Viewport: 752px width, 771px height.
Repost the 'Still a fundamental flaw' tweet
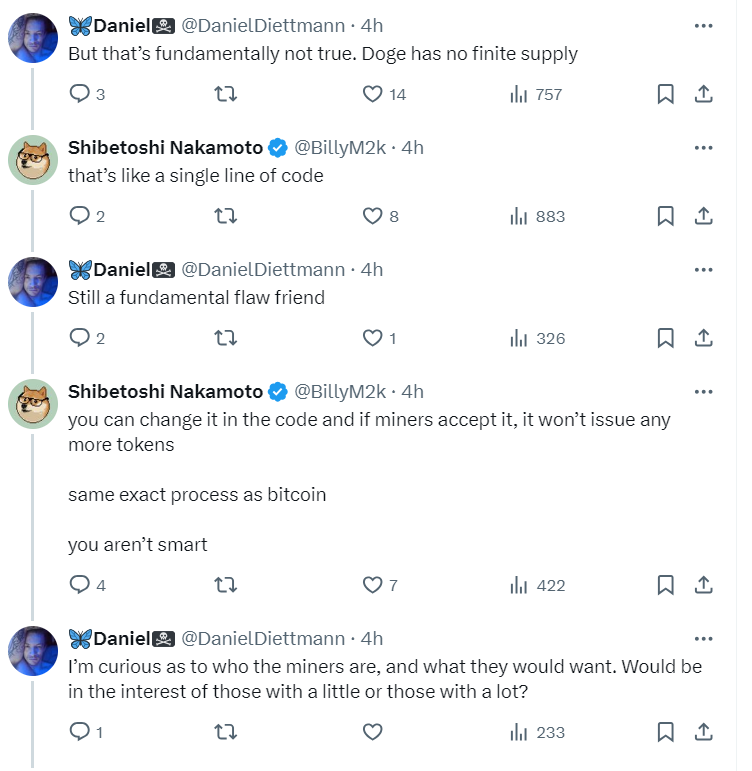coord(226,338)
